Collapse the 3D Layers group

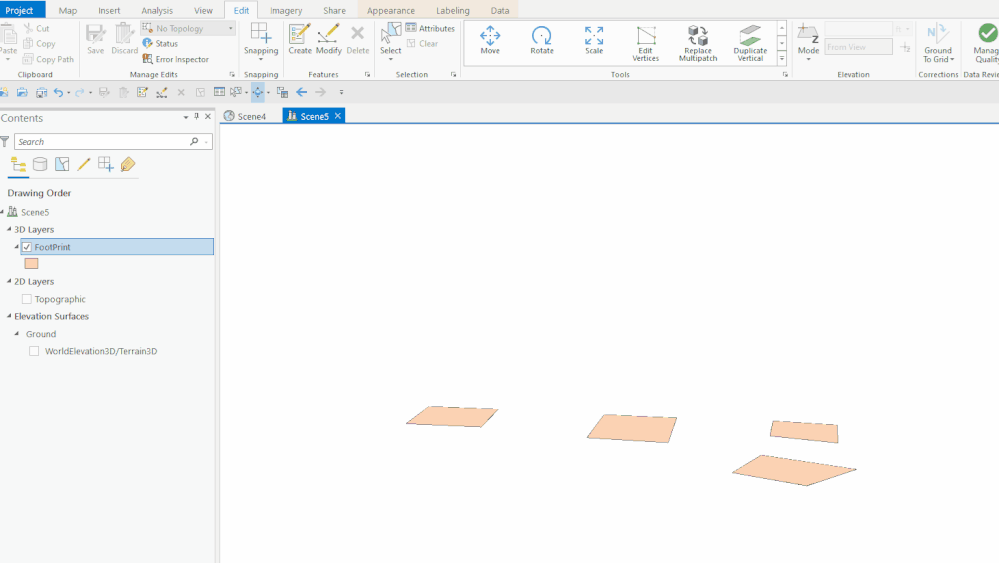point(10,229)
